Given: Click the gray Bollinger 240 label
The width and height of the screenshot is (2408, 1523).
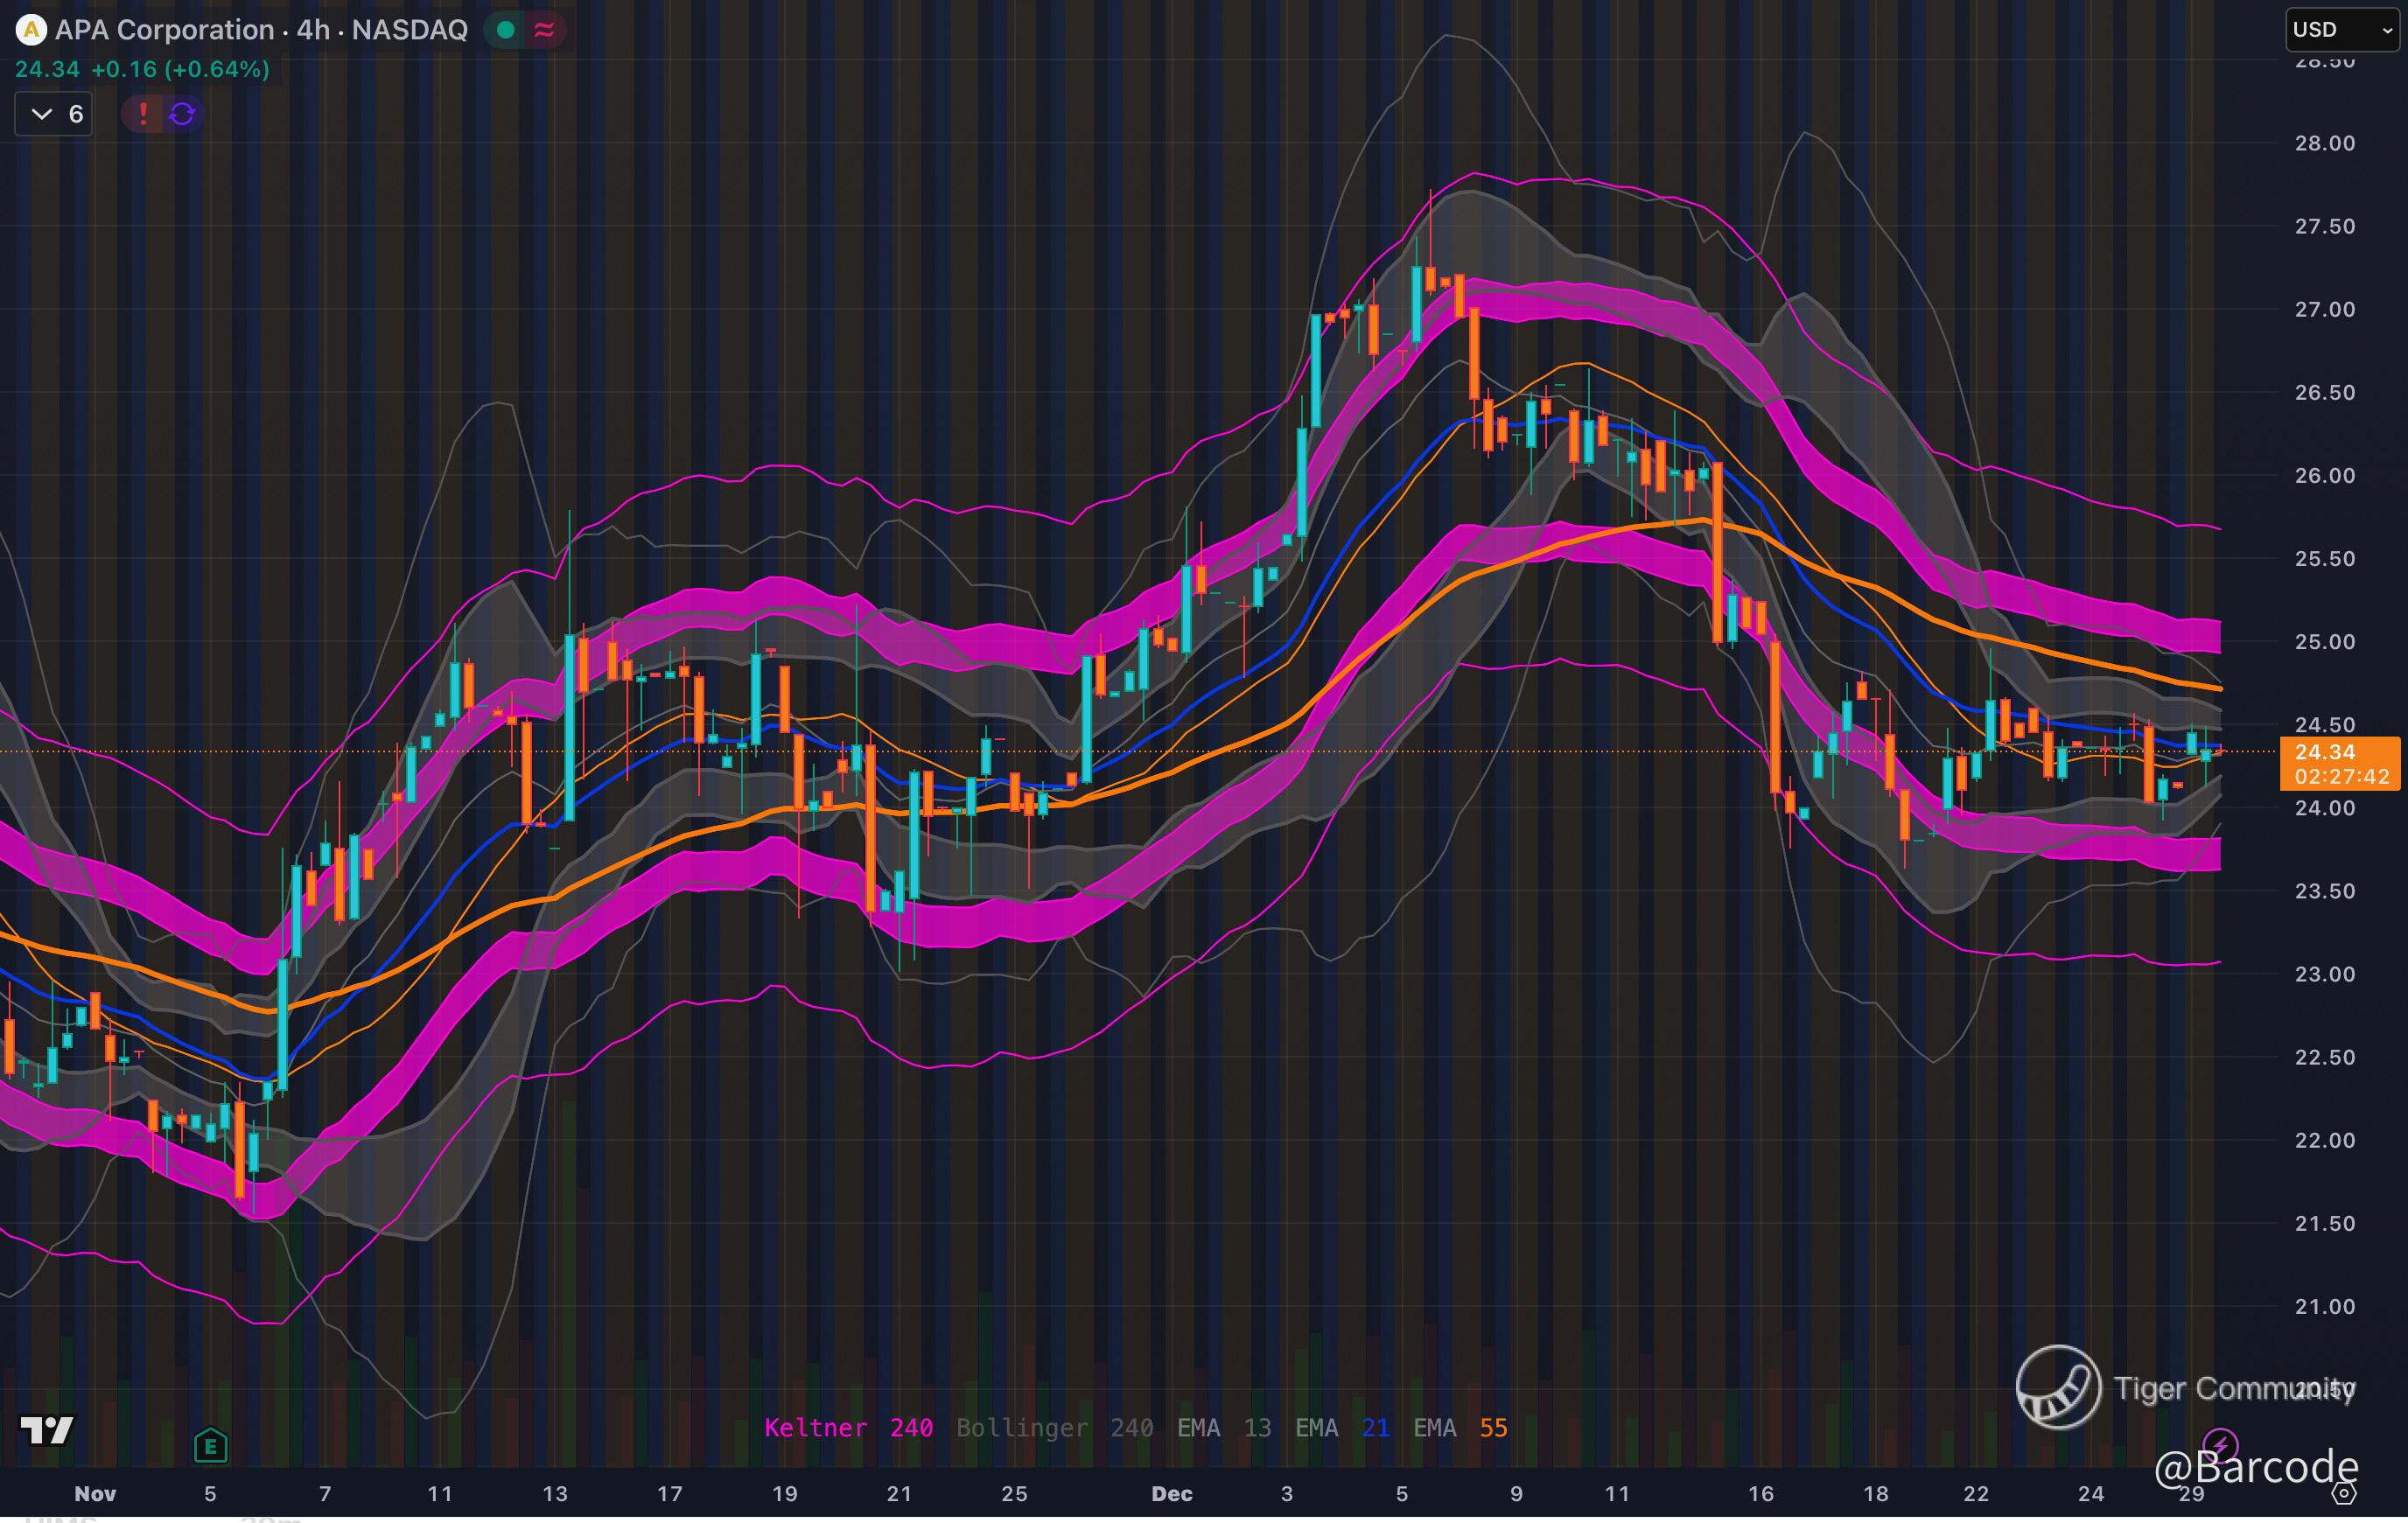Looking at the screenshot, I should [1054, 1428].
